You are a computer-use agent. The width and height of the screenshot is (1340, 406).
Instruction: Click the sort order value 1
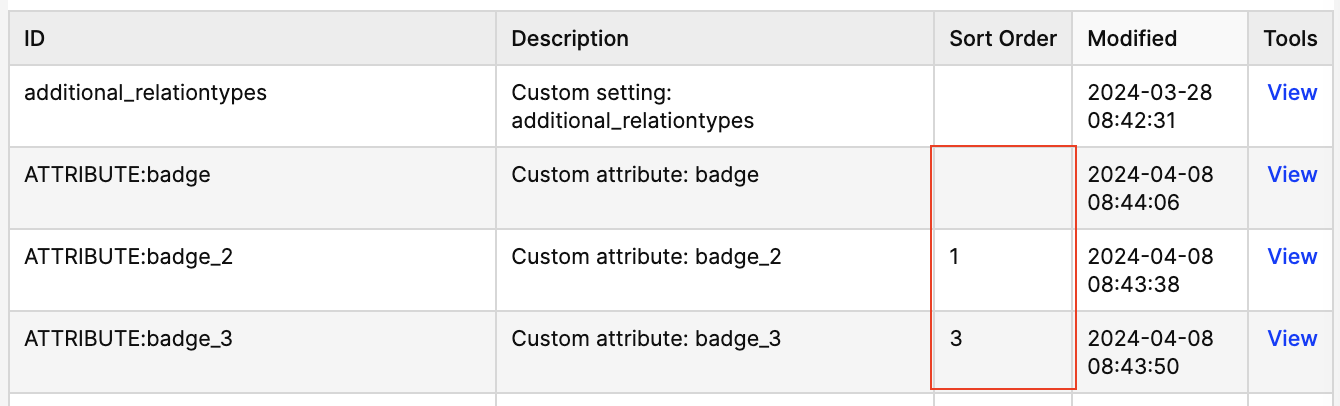pos(954,257)
